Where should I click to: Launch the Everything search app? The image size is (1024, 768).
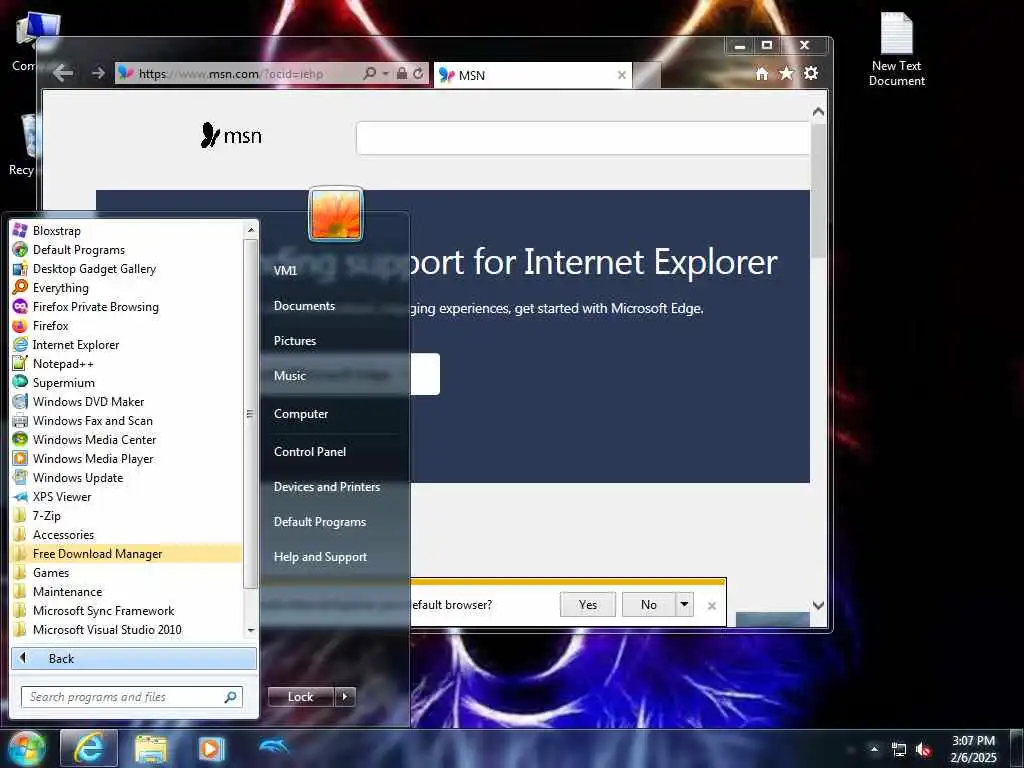click(61, 287)
